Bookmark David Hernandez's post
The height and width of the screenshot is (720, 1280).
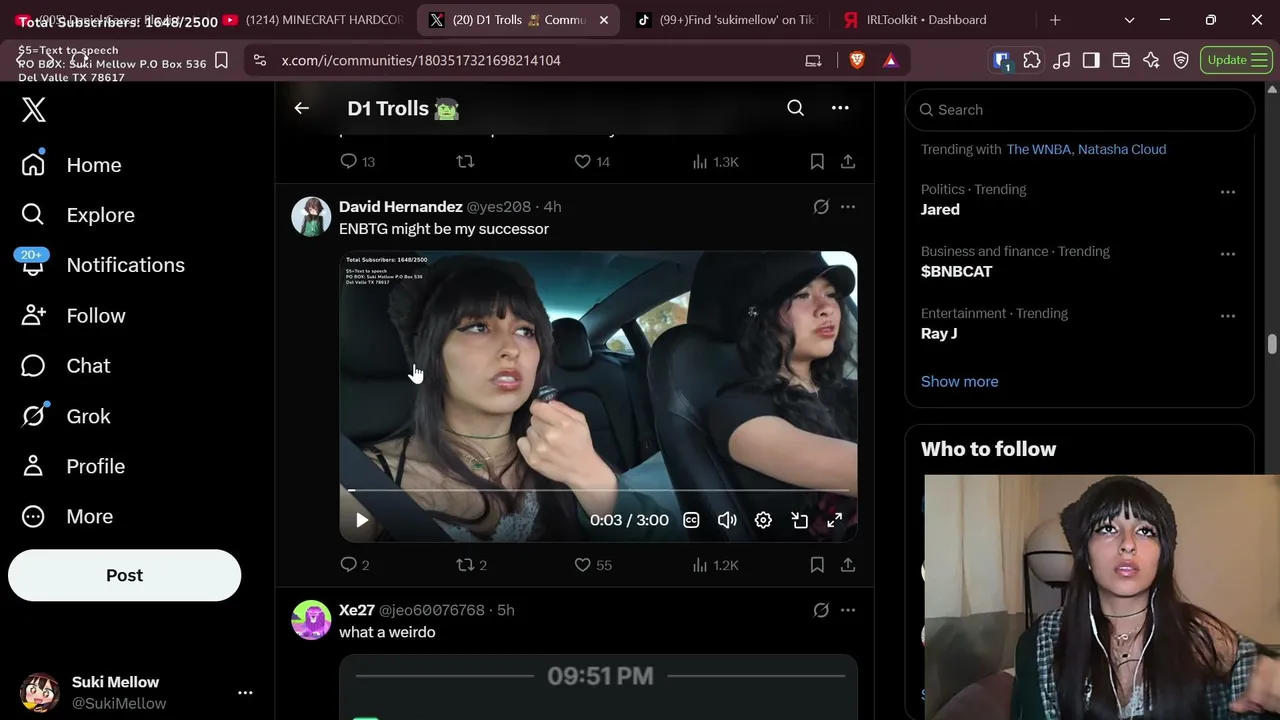tap(817, 565)
